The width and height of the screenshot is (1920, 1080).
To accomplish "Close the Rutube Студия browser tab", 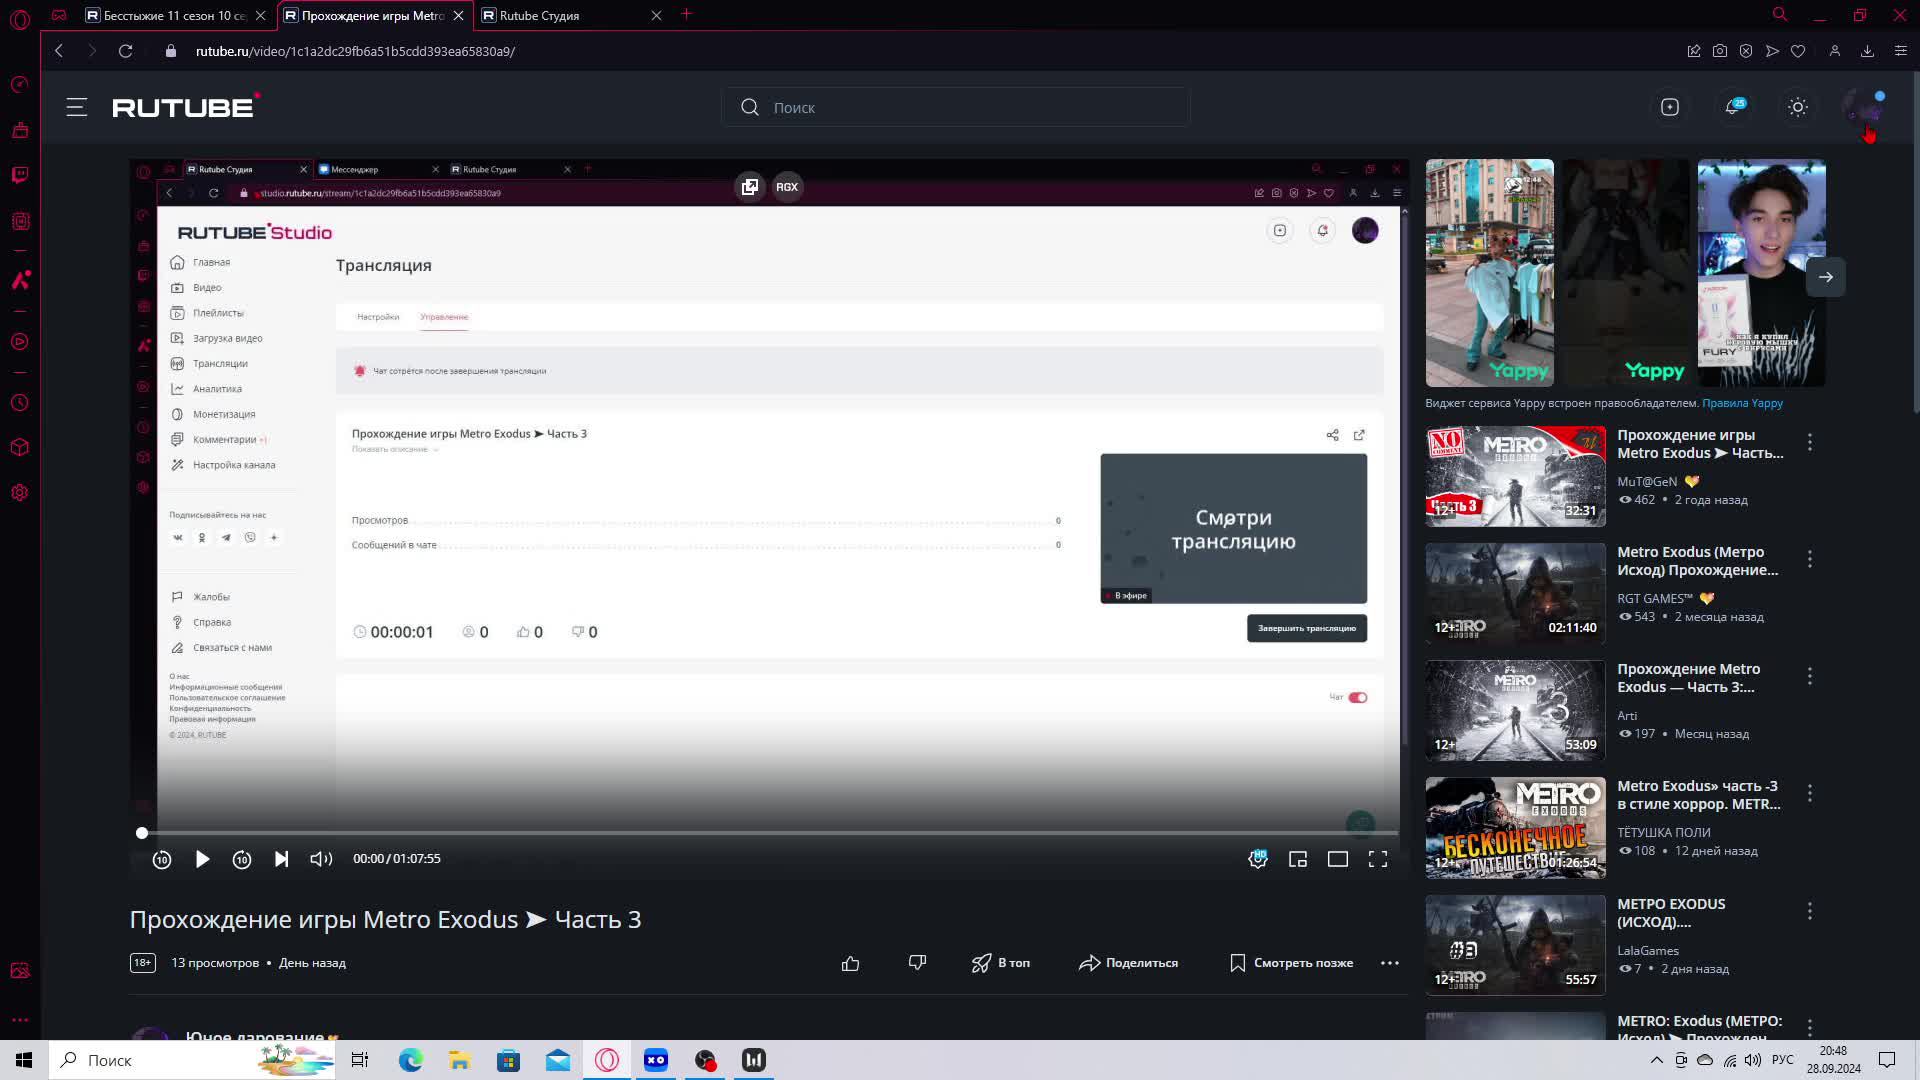I will [656, 15].
